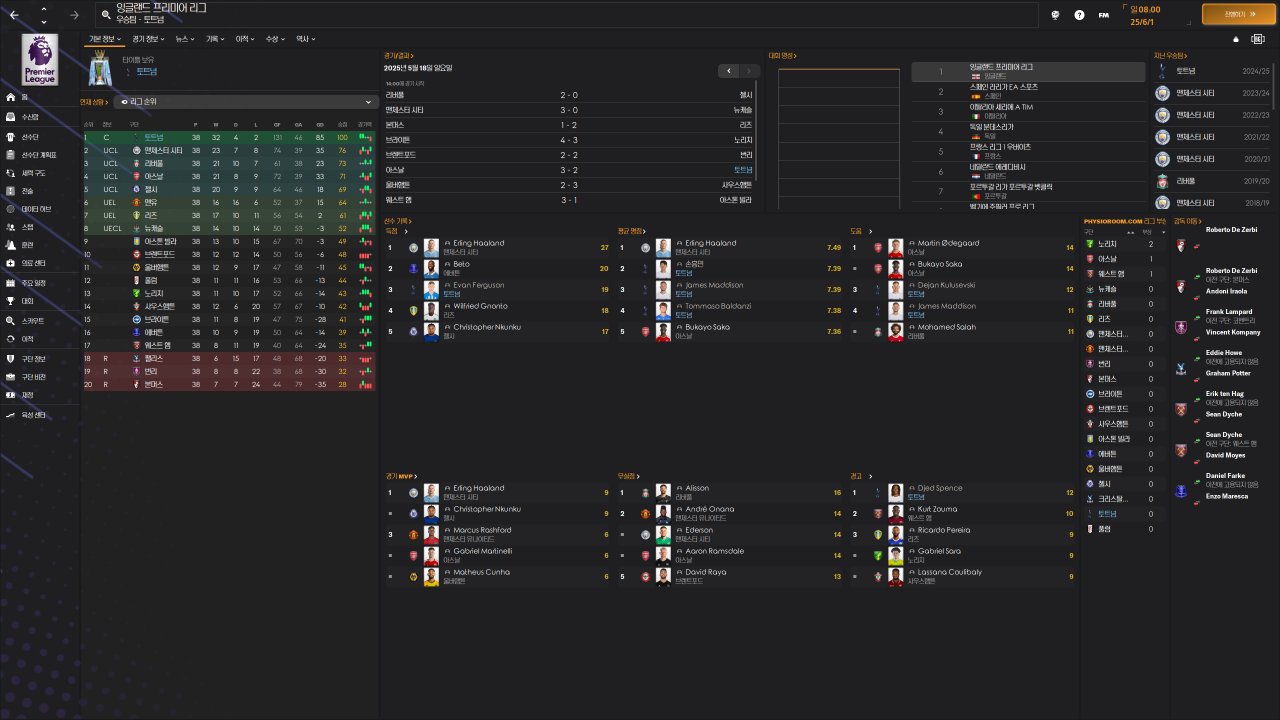1280x720 pixels.
Task: Open the 대회 명성 section header
Action: pos(782,56)
